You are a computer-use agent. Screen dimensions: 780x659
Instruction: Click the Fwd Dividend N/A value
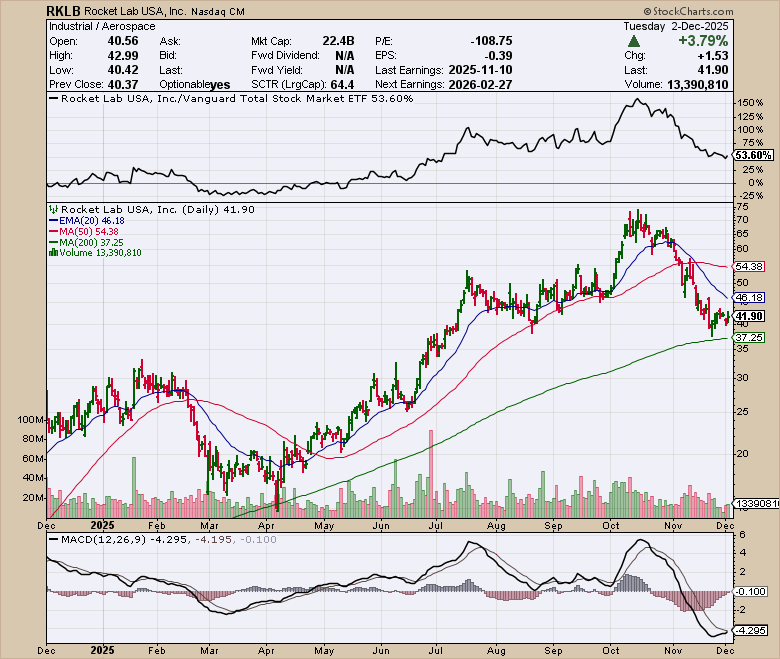click(x=345, y=55)
